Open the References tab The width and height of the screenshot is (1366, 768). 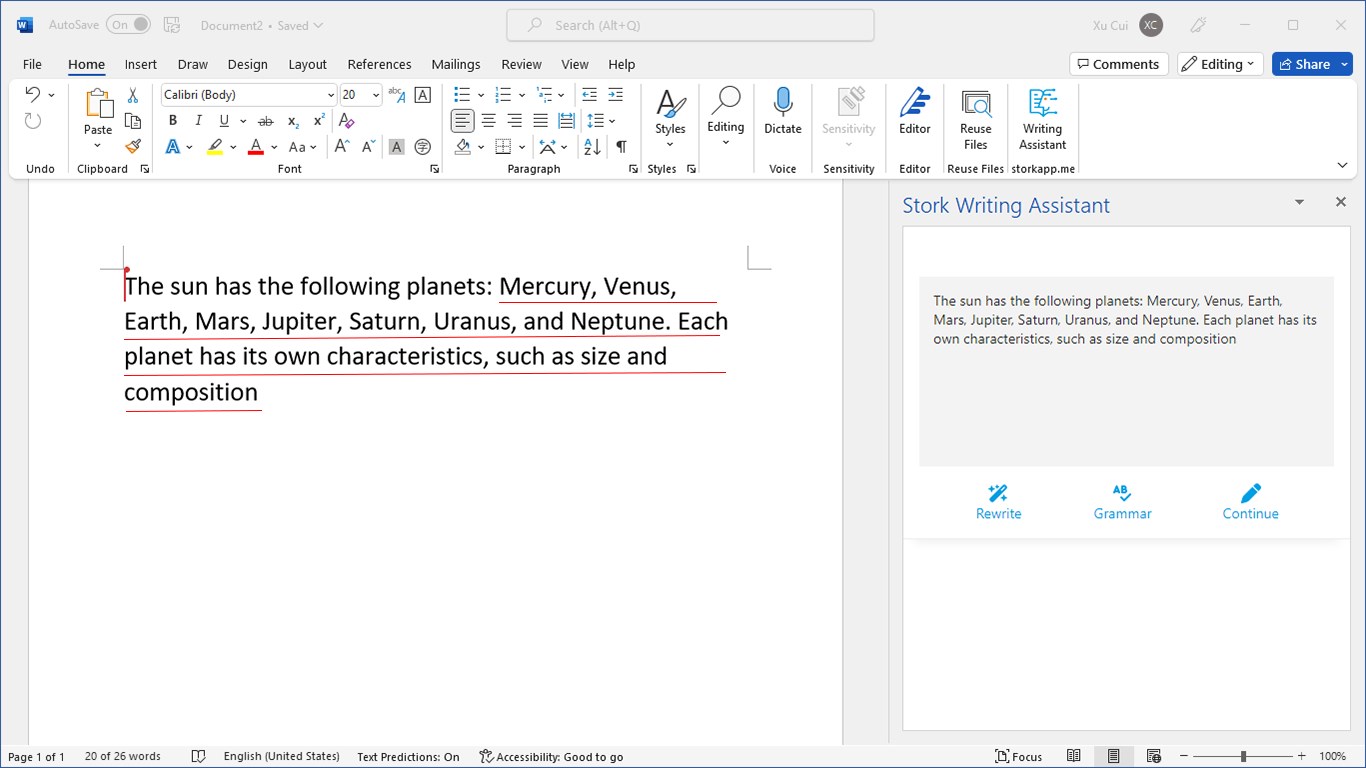pos(379,64)
